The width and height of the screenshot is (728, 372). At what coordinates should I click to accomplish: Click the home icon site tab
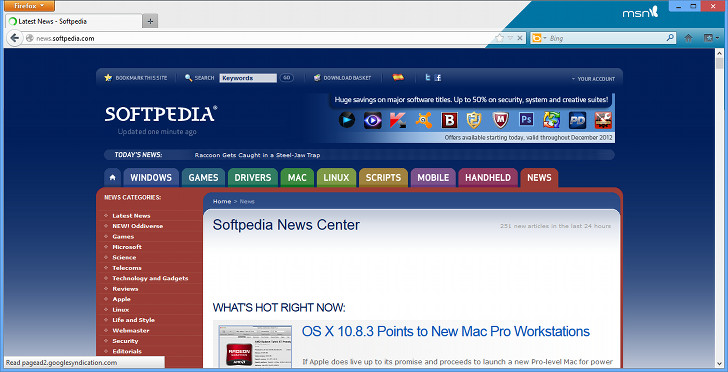pos(112,177)
